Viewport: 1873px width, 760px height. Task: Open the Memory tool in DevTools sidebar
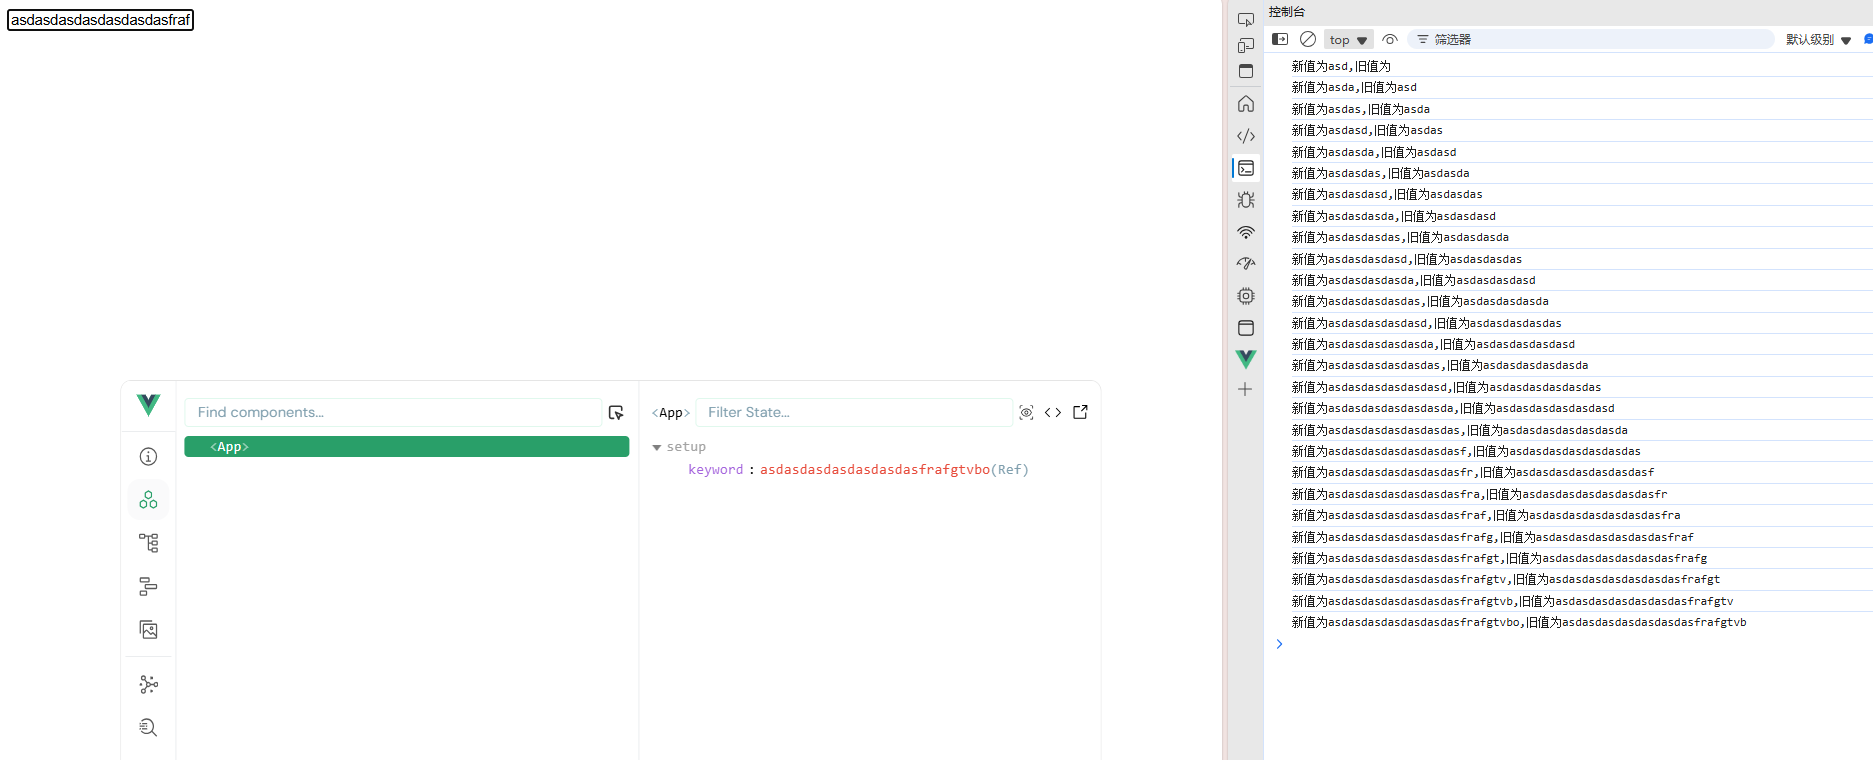1246,296
